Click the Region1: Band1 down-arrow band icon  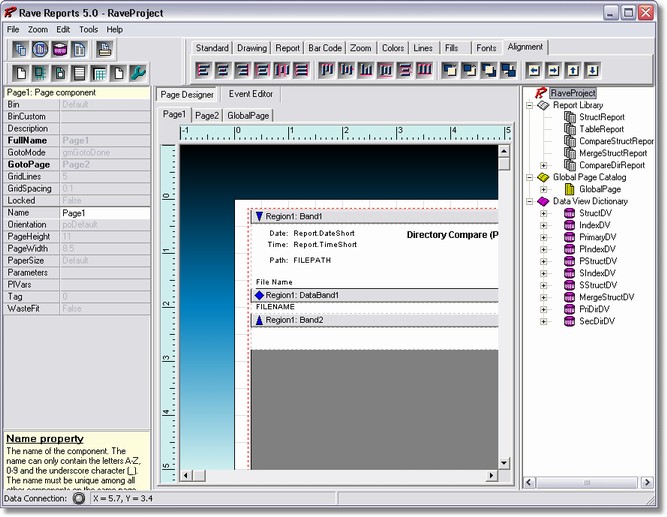click(259, 217)
